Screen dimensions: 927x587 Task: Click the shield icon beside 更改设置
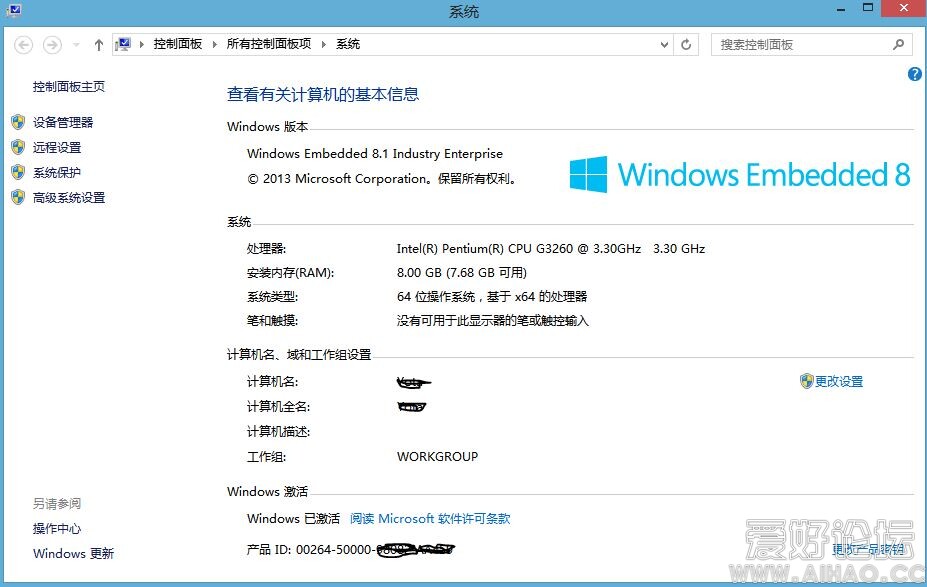coord(806,381)
